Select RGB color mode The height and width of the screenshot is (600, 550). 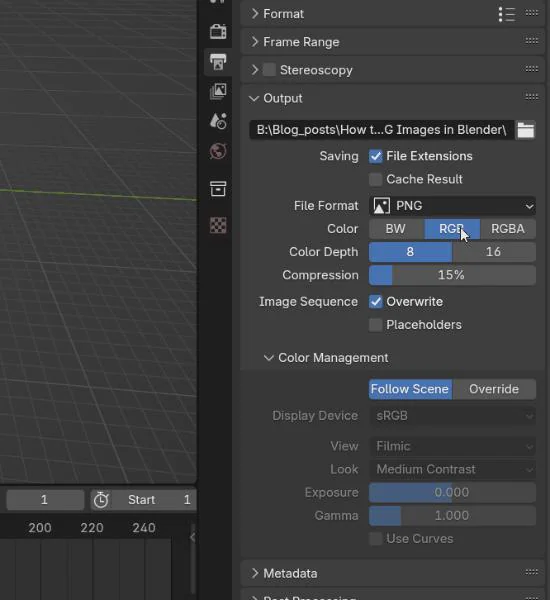click(x=452, y=229)
